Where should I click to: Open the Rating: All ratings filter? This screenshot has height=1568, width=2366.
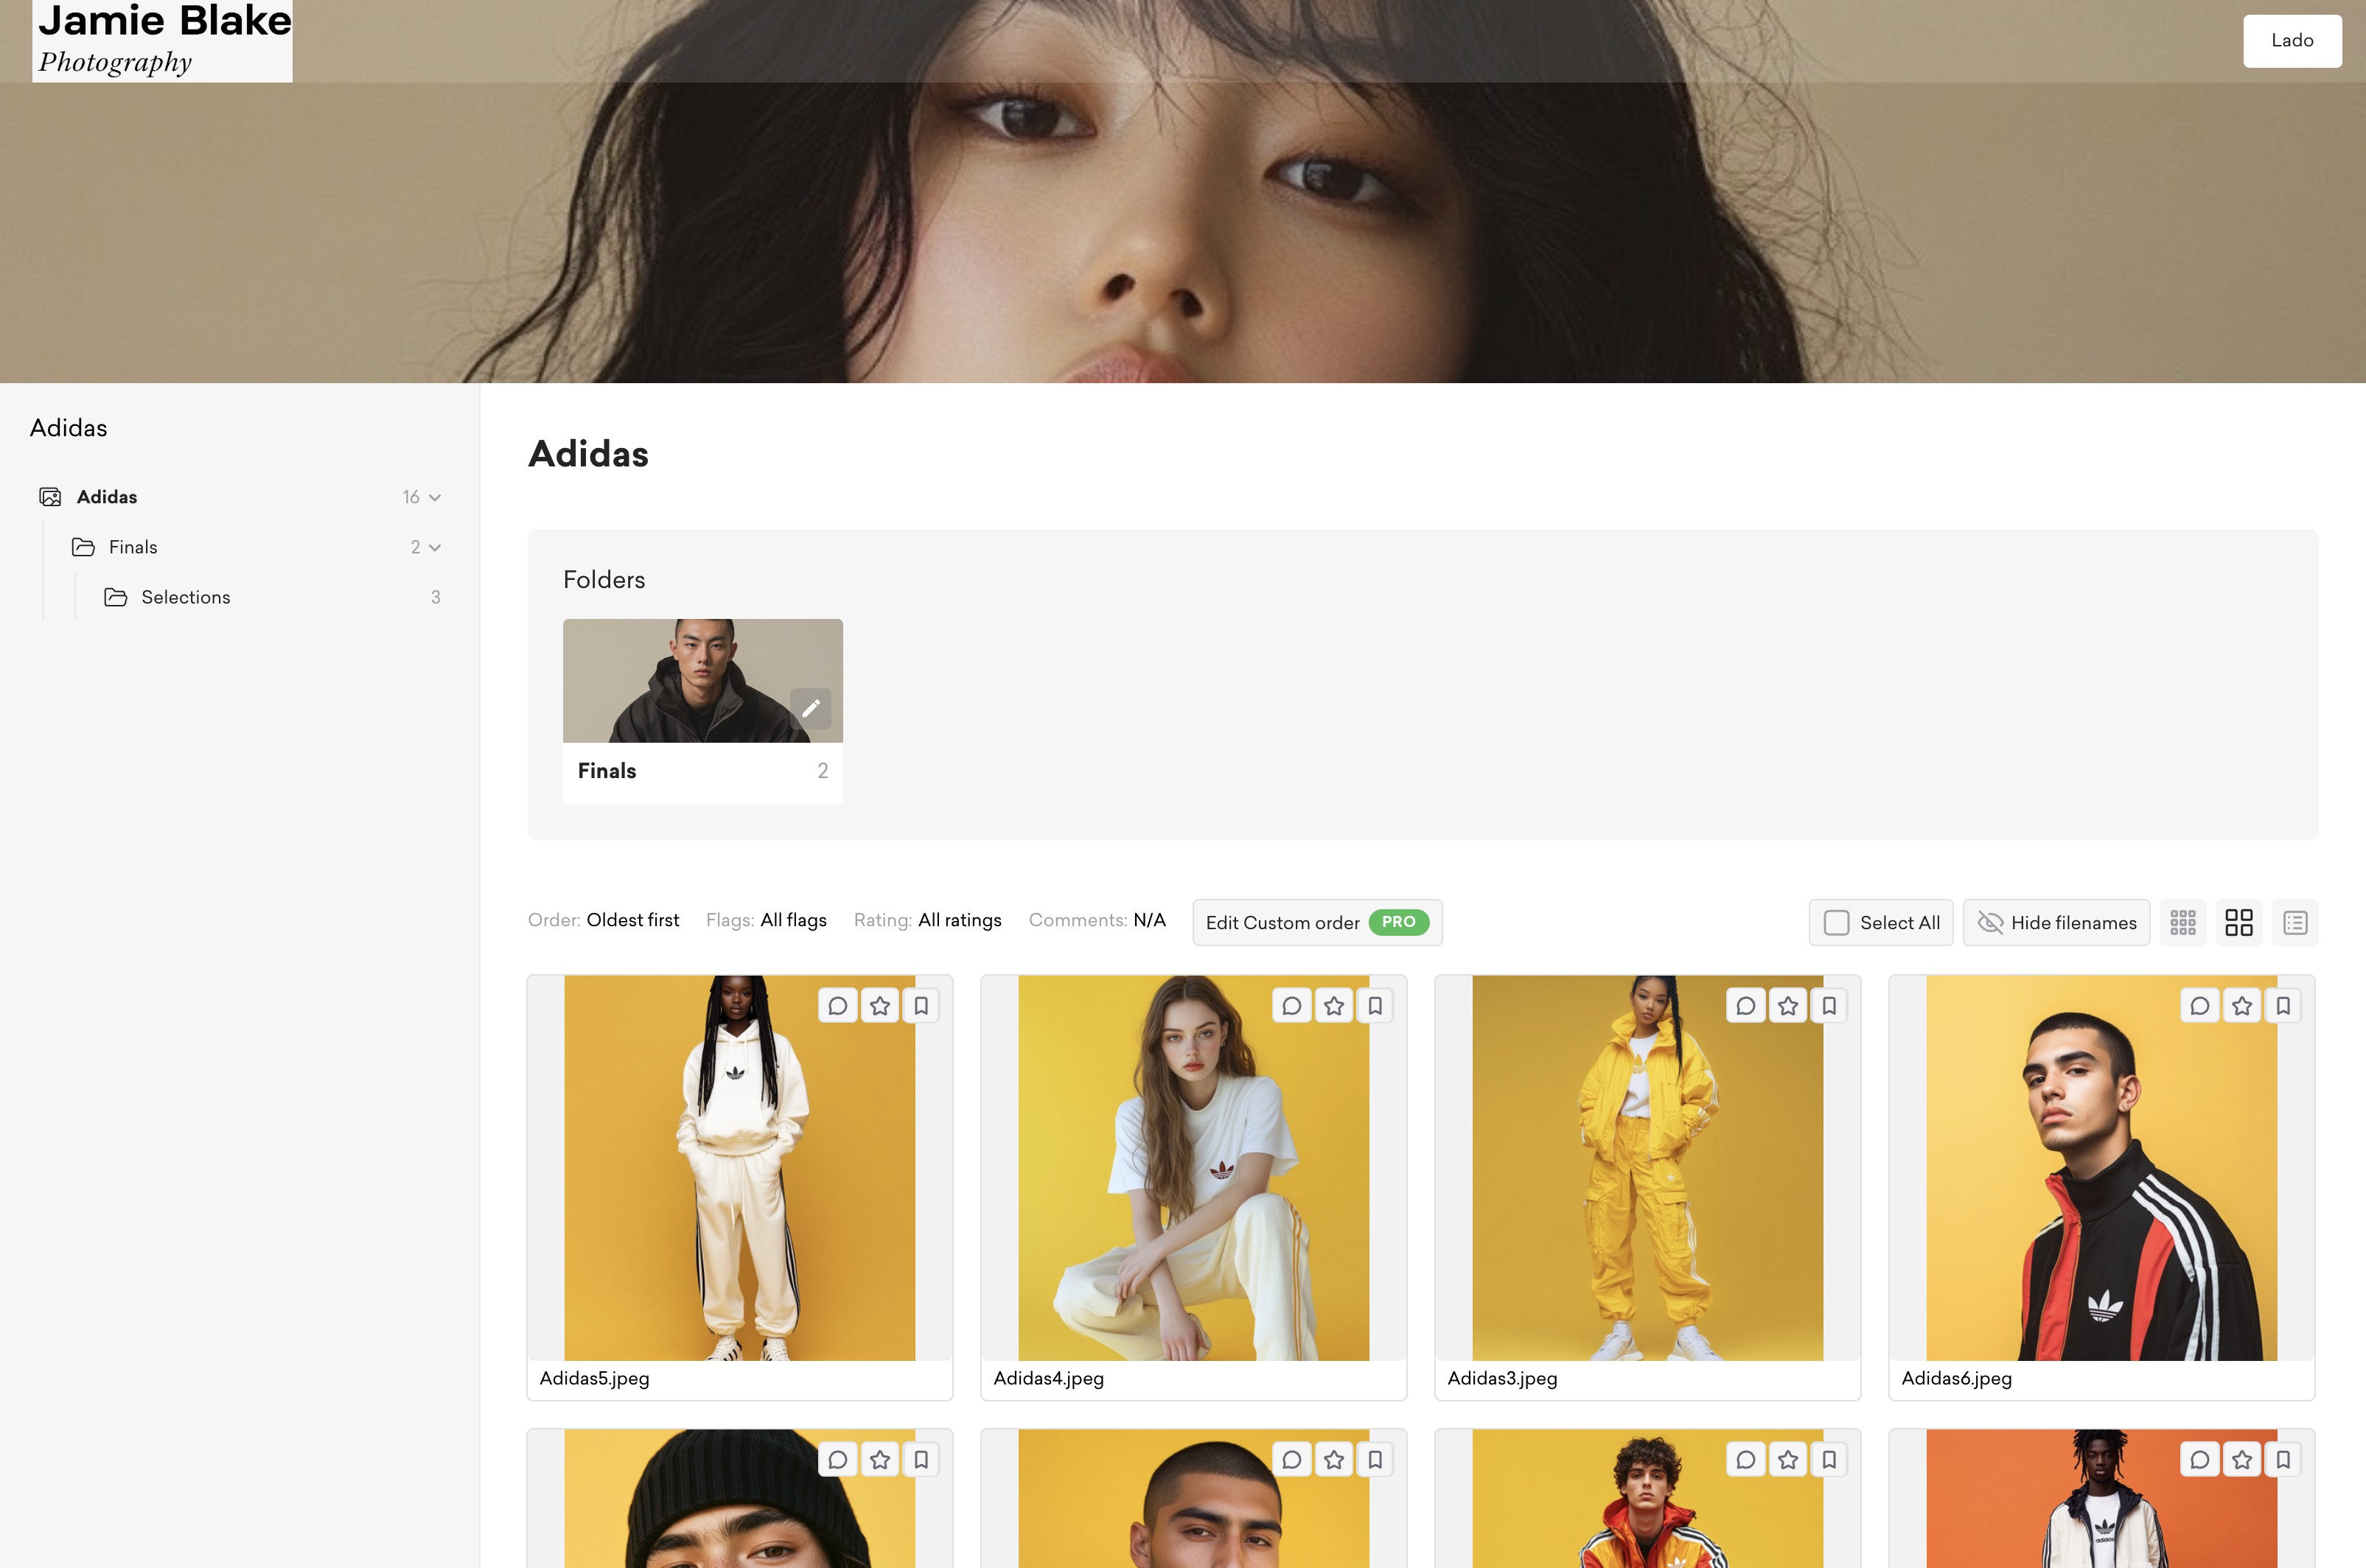(958, 920)
